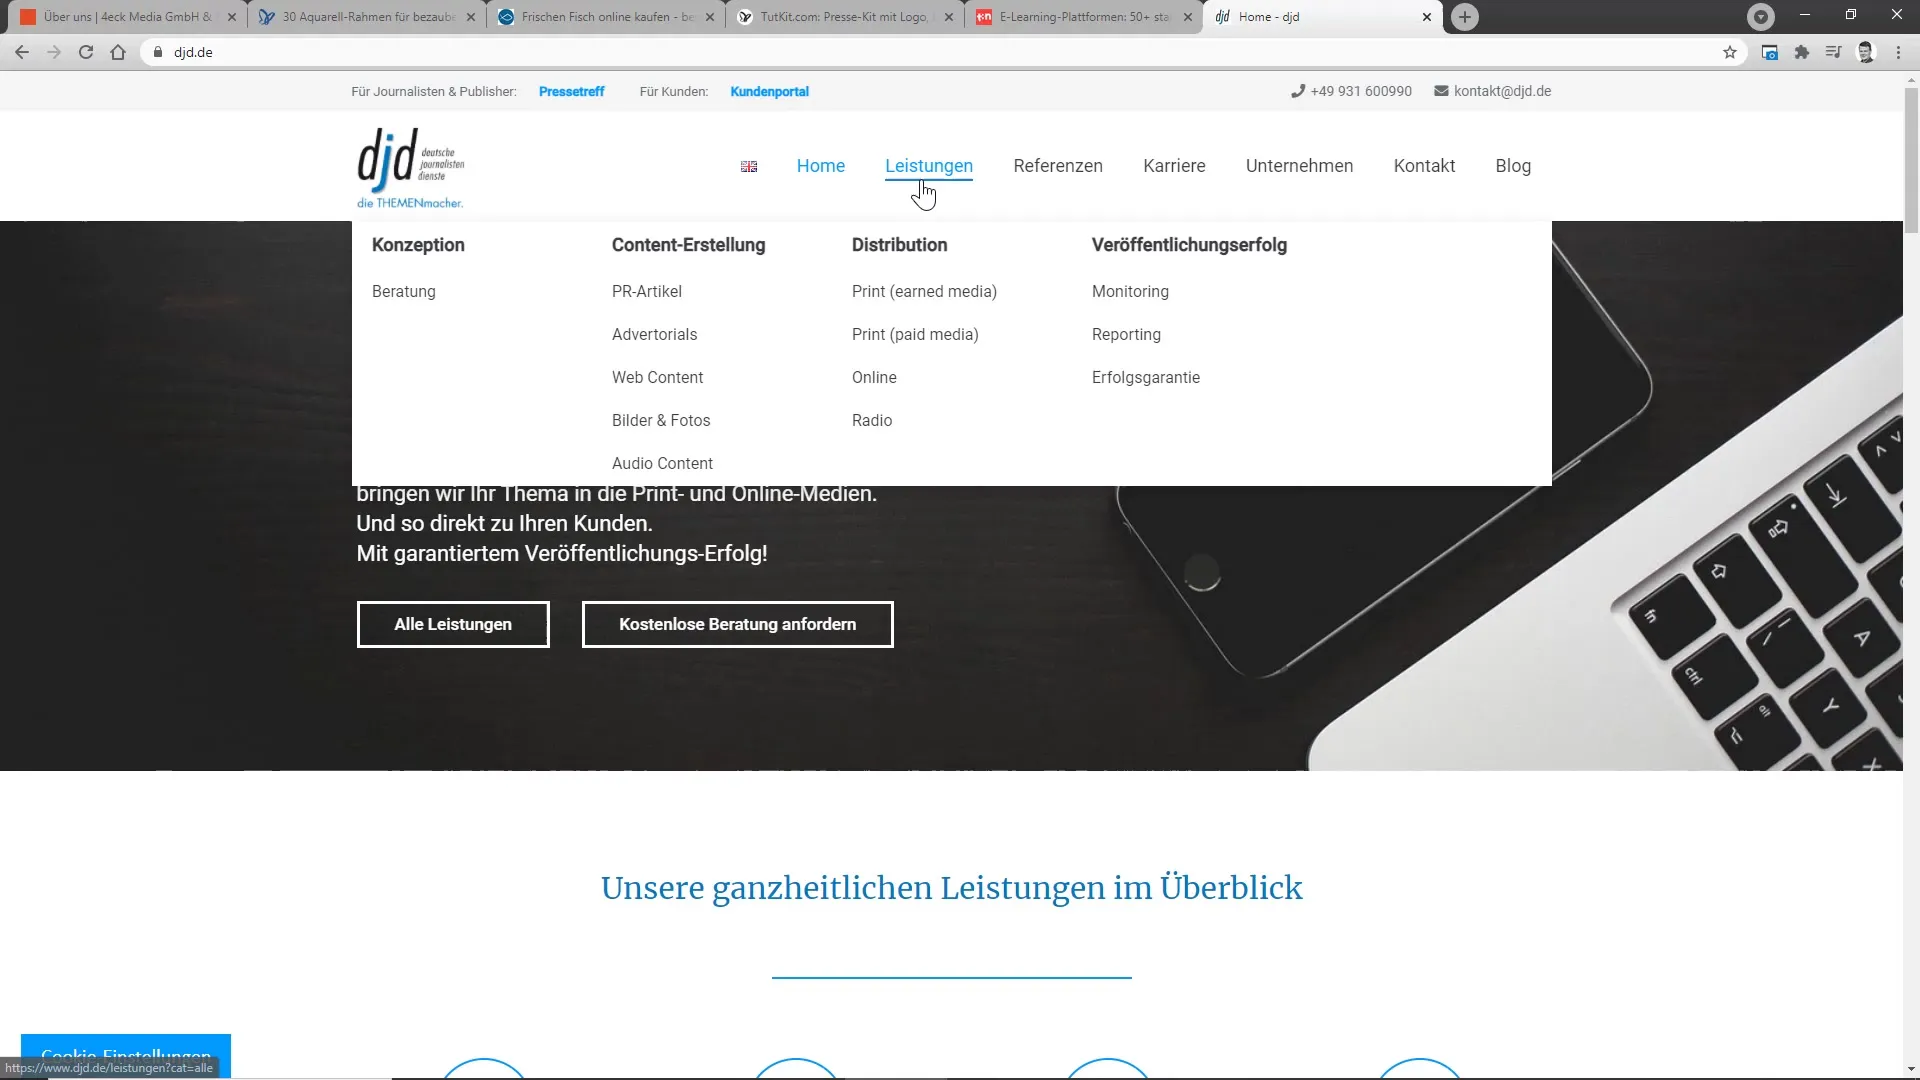1920x1080 pixels.
Task: Close the 'Home - djd' tab
Action: pos(1427,17)
